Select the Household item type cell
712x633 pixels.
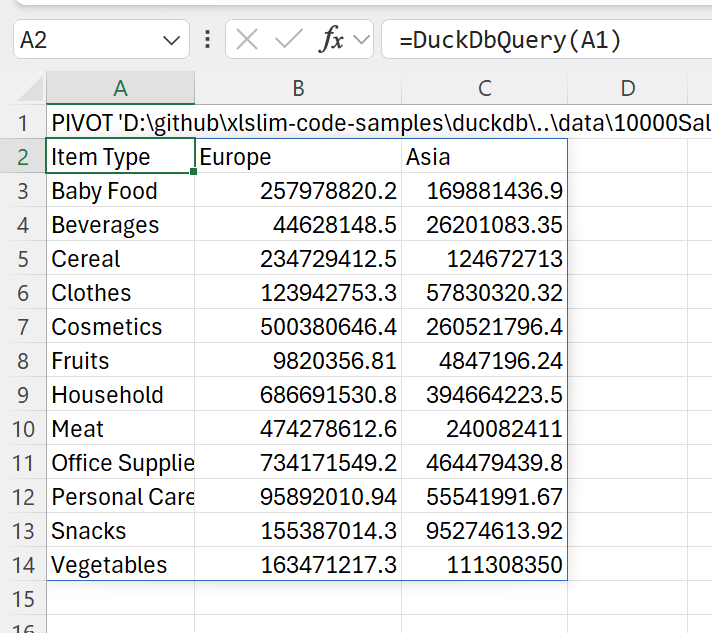click(121, 395)
